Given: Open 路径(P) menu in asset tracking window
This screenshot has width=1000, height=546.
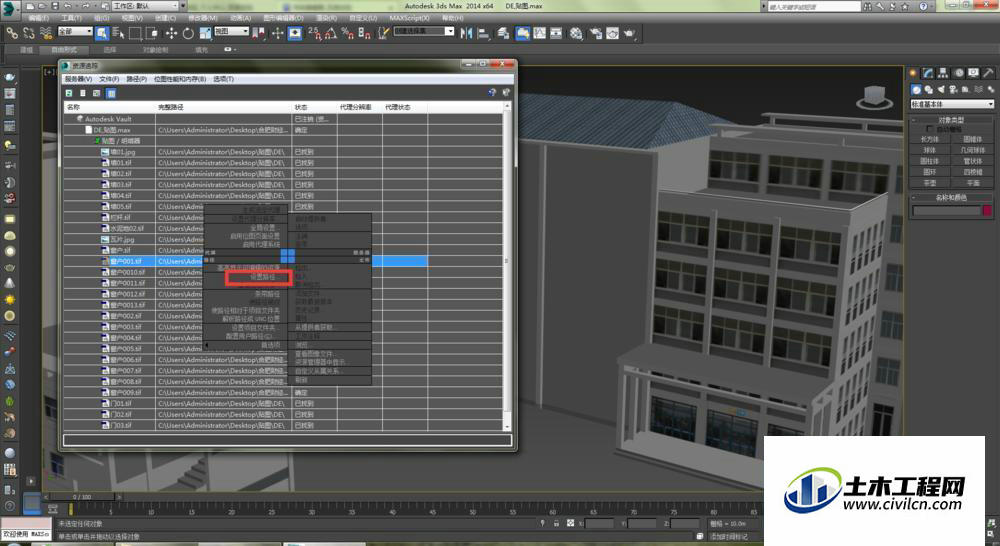Looking at the screenshot, I should pos(136,79).
